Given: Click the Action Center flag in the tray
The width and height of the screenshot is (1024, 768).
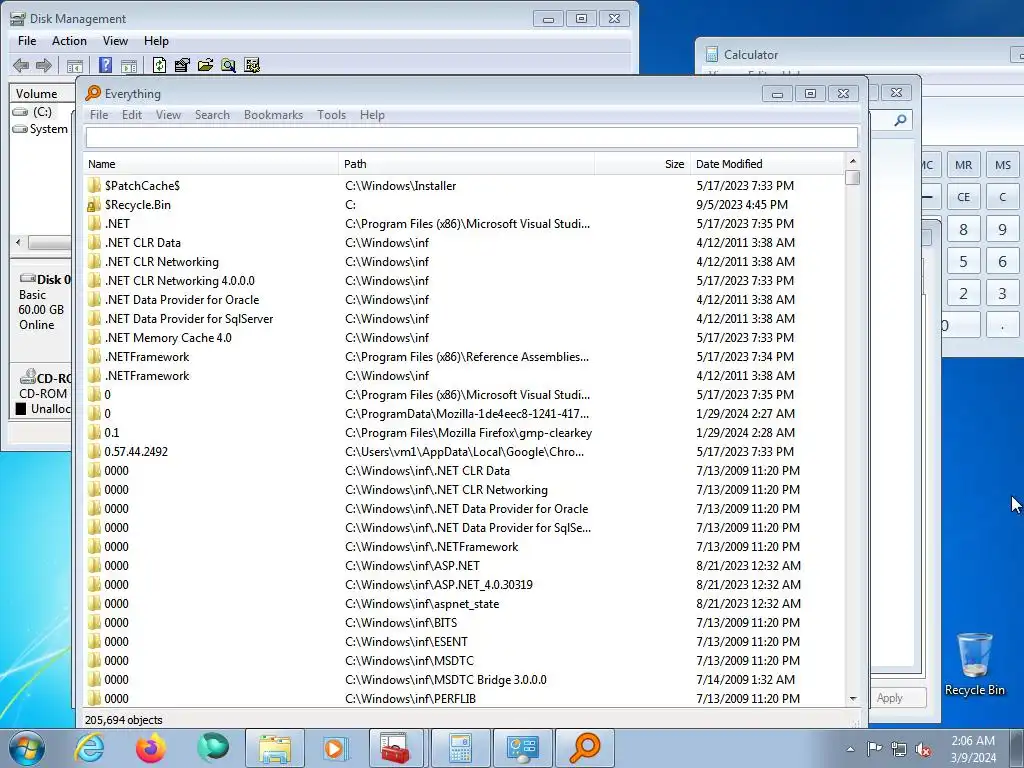Looking at the screenshot, I should pos(874,749).
